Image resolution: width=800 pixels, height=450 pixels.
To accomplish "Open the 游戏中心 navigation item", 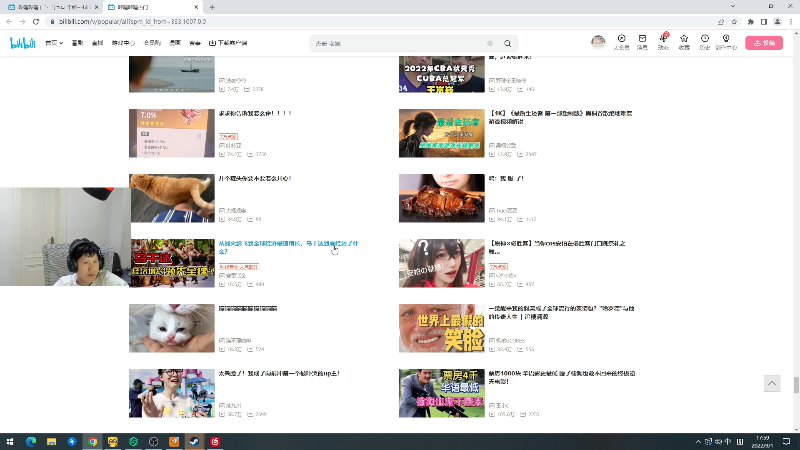I will pos(123,43).
